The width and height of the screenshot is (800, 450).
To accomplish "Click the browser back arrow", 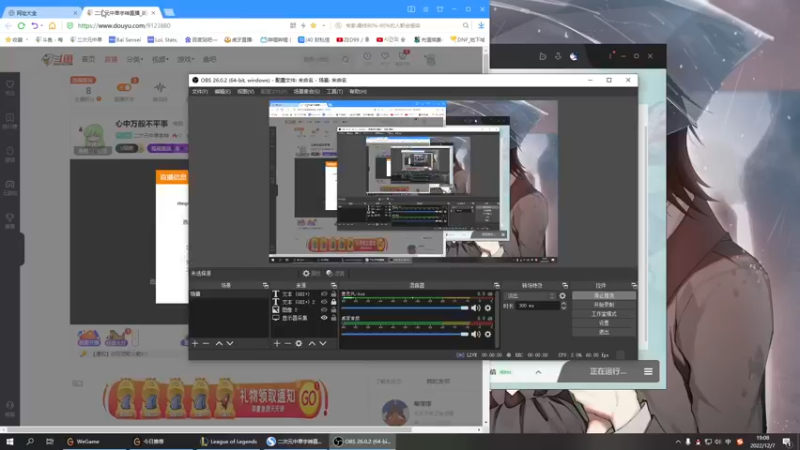I will point(8,26).
